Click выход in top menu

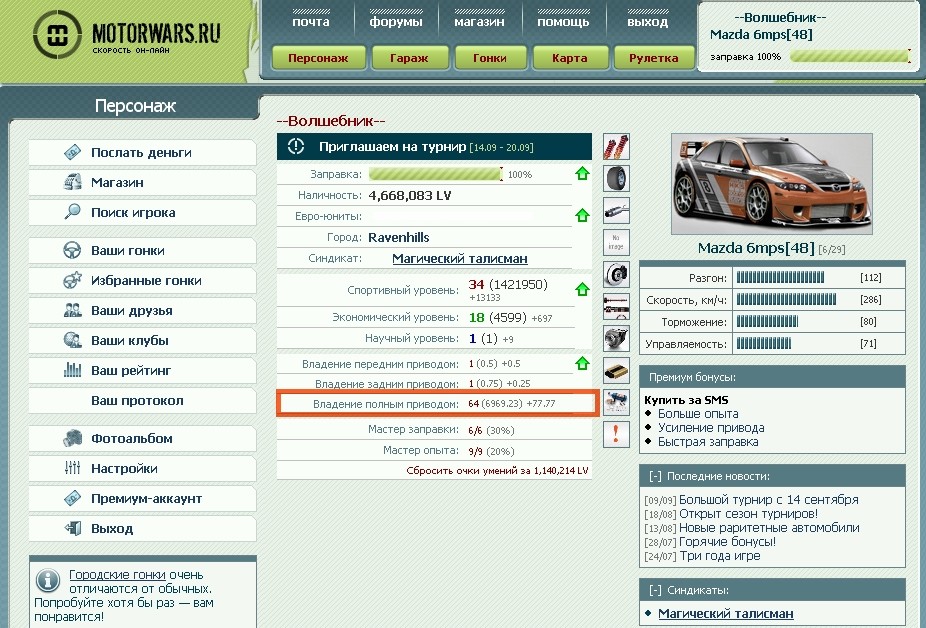point(648,22)
